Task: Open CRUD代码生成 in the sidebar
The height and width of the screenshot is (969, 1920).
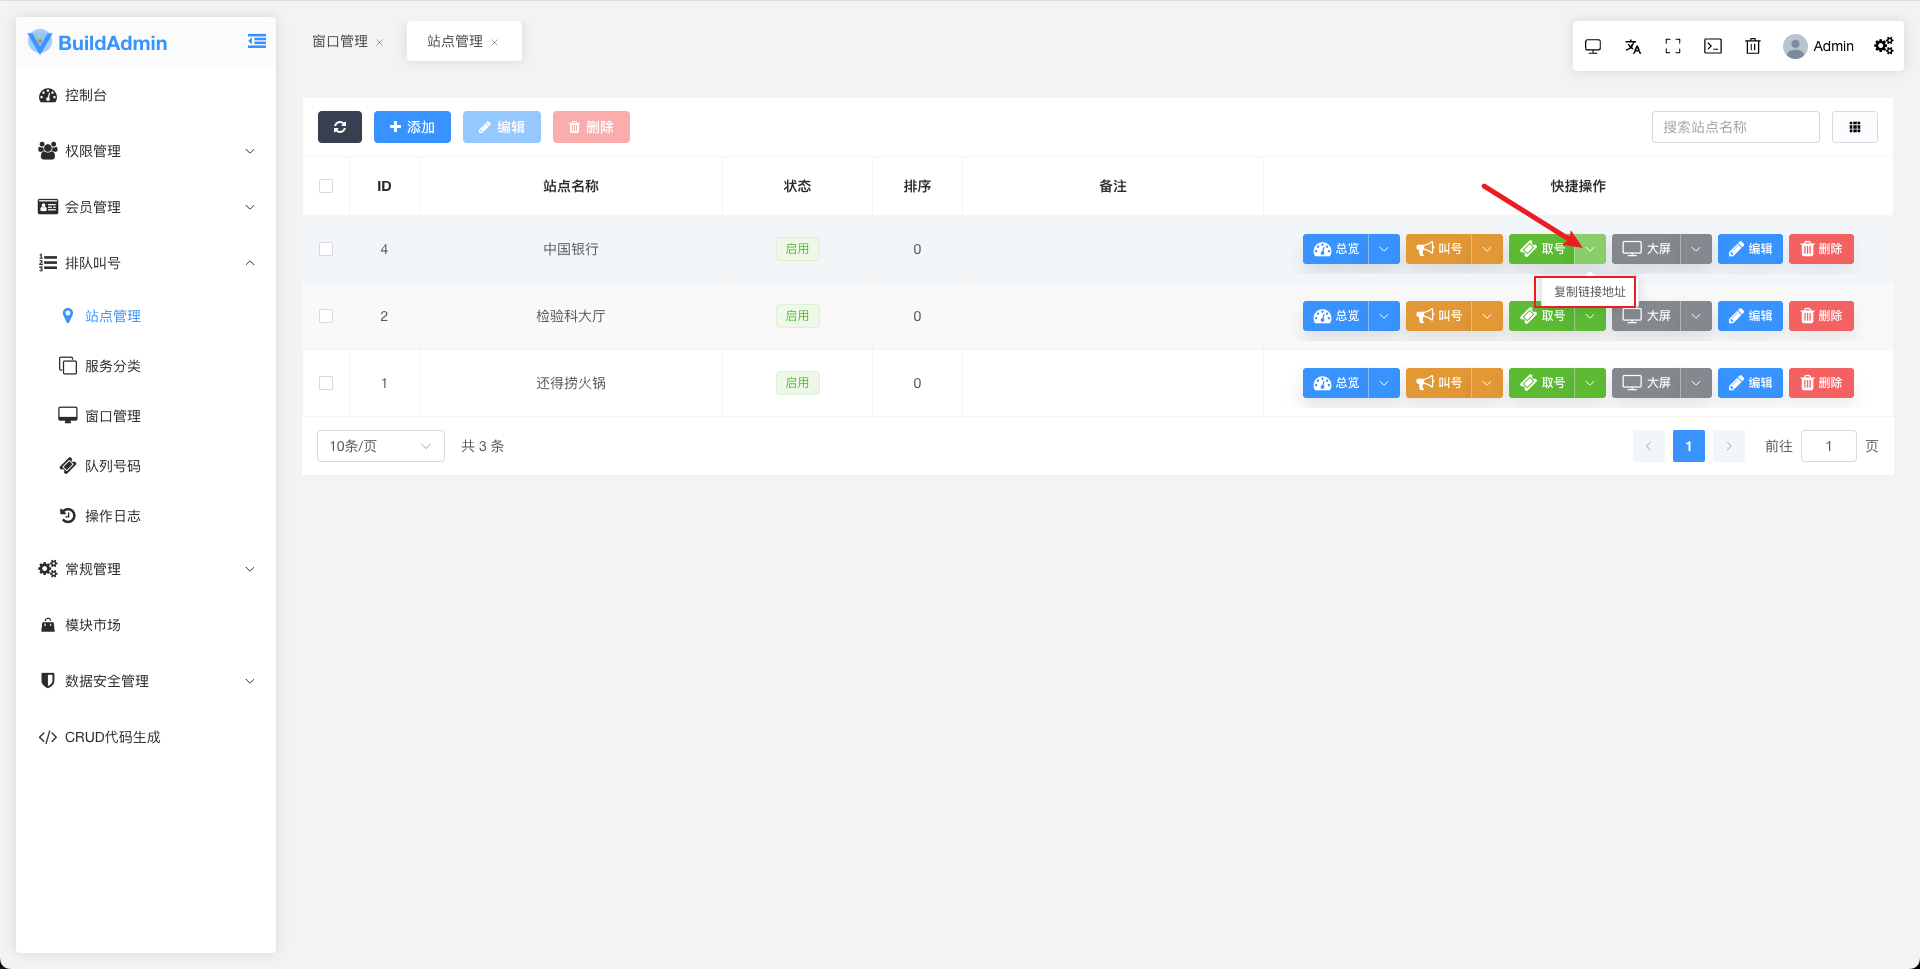Action: (146, 737)
